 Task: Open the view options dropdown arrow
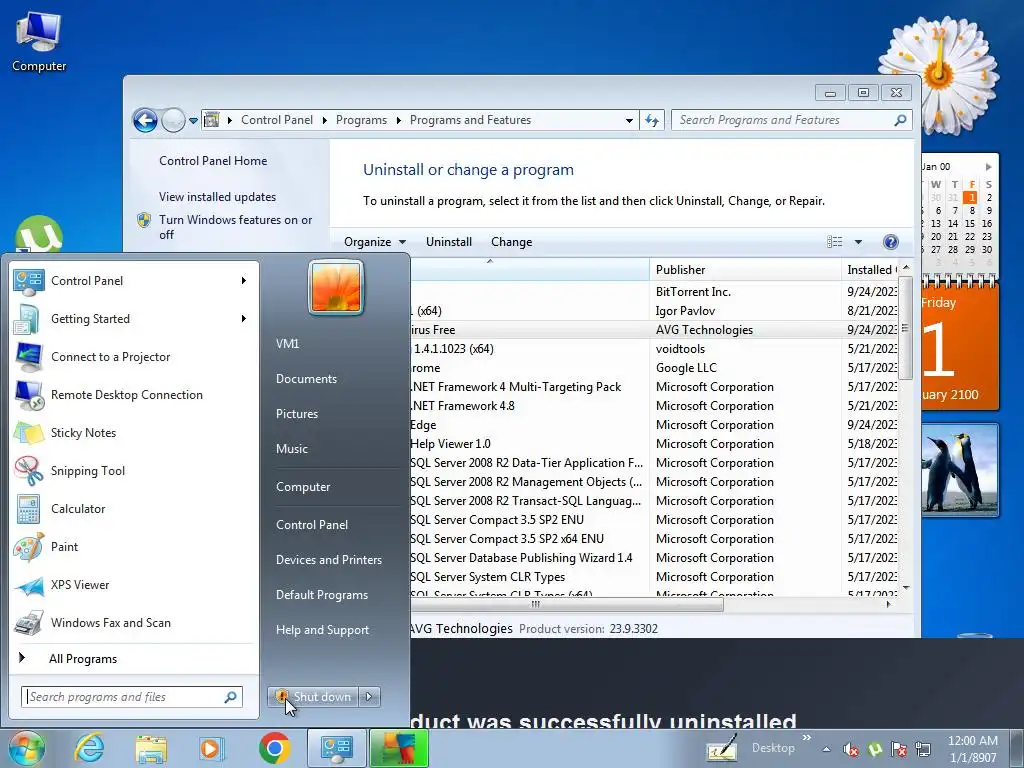tap(858, 242)
